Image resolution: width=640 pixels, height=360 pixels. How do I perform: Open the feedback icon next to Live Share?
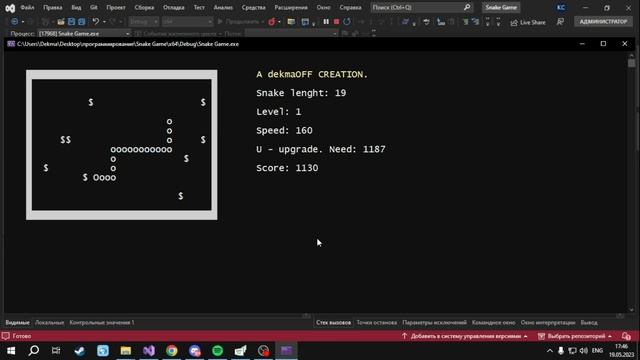pyautogui.click(x=560, y=22)
